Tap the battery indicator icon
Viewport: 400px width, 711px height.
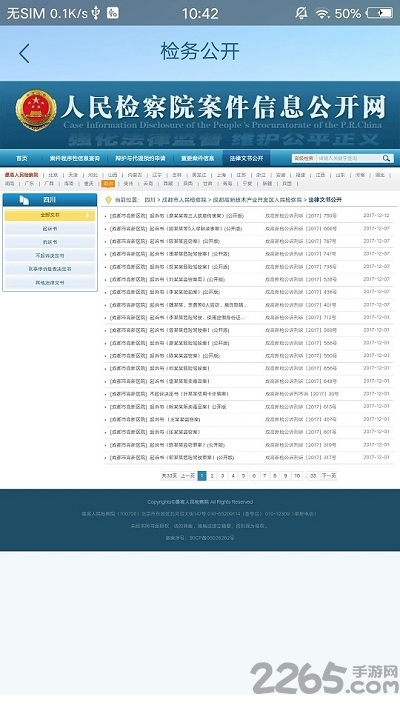click(380, 13)
